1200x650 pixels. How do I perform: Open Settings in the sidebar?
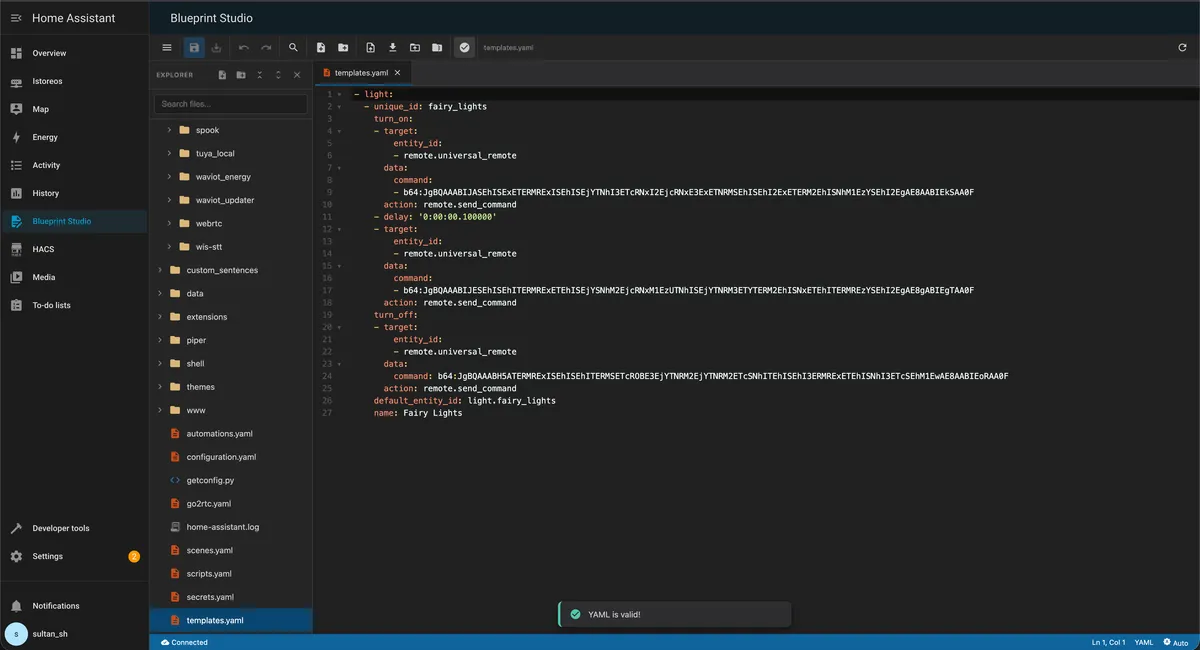[74, 556]
